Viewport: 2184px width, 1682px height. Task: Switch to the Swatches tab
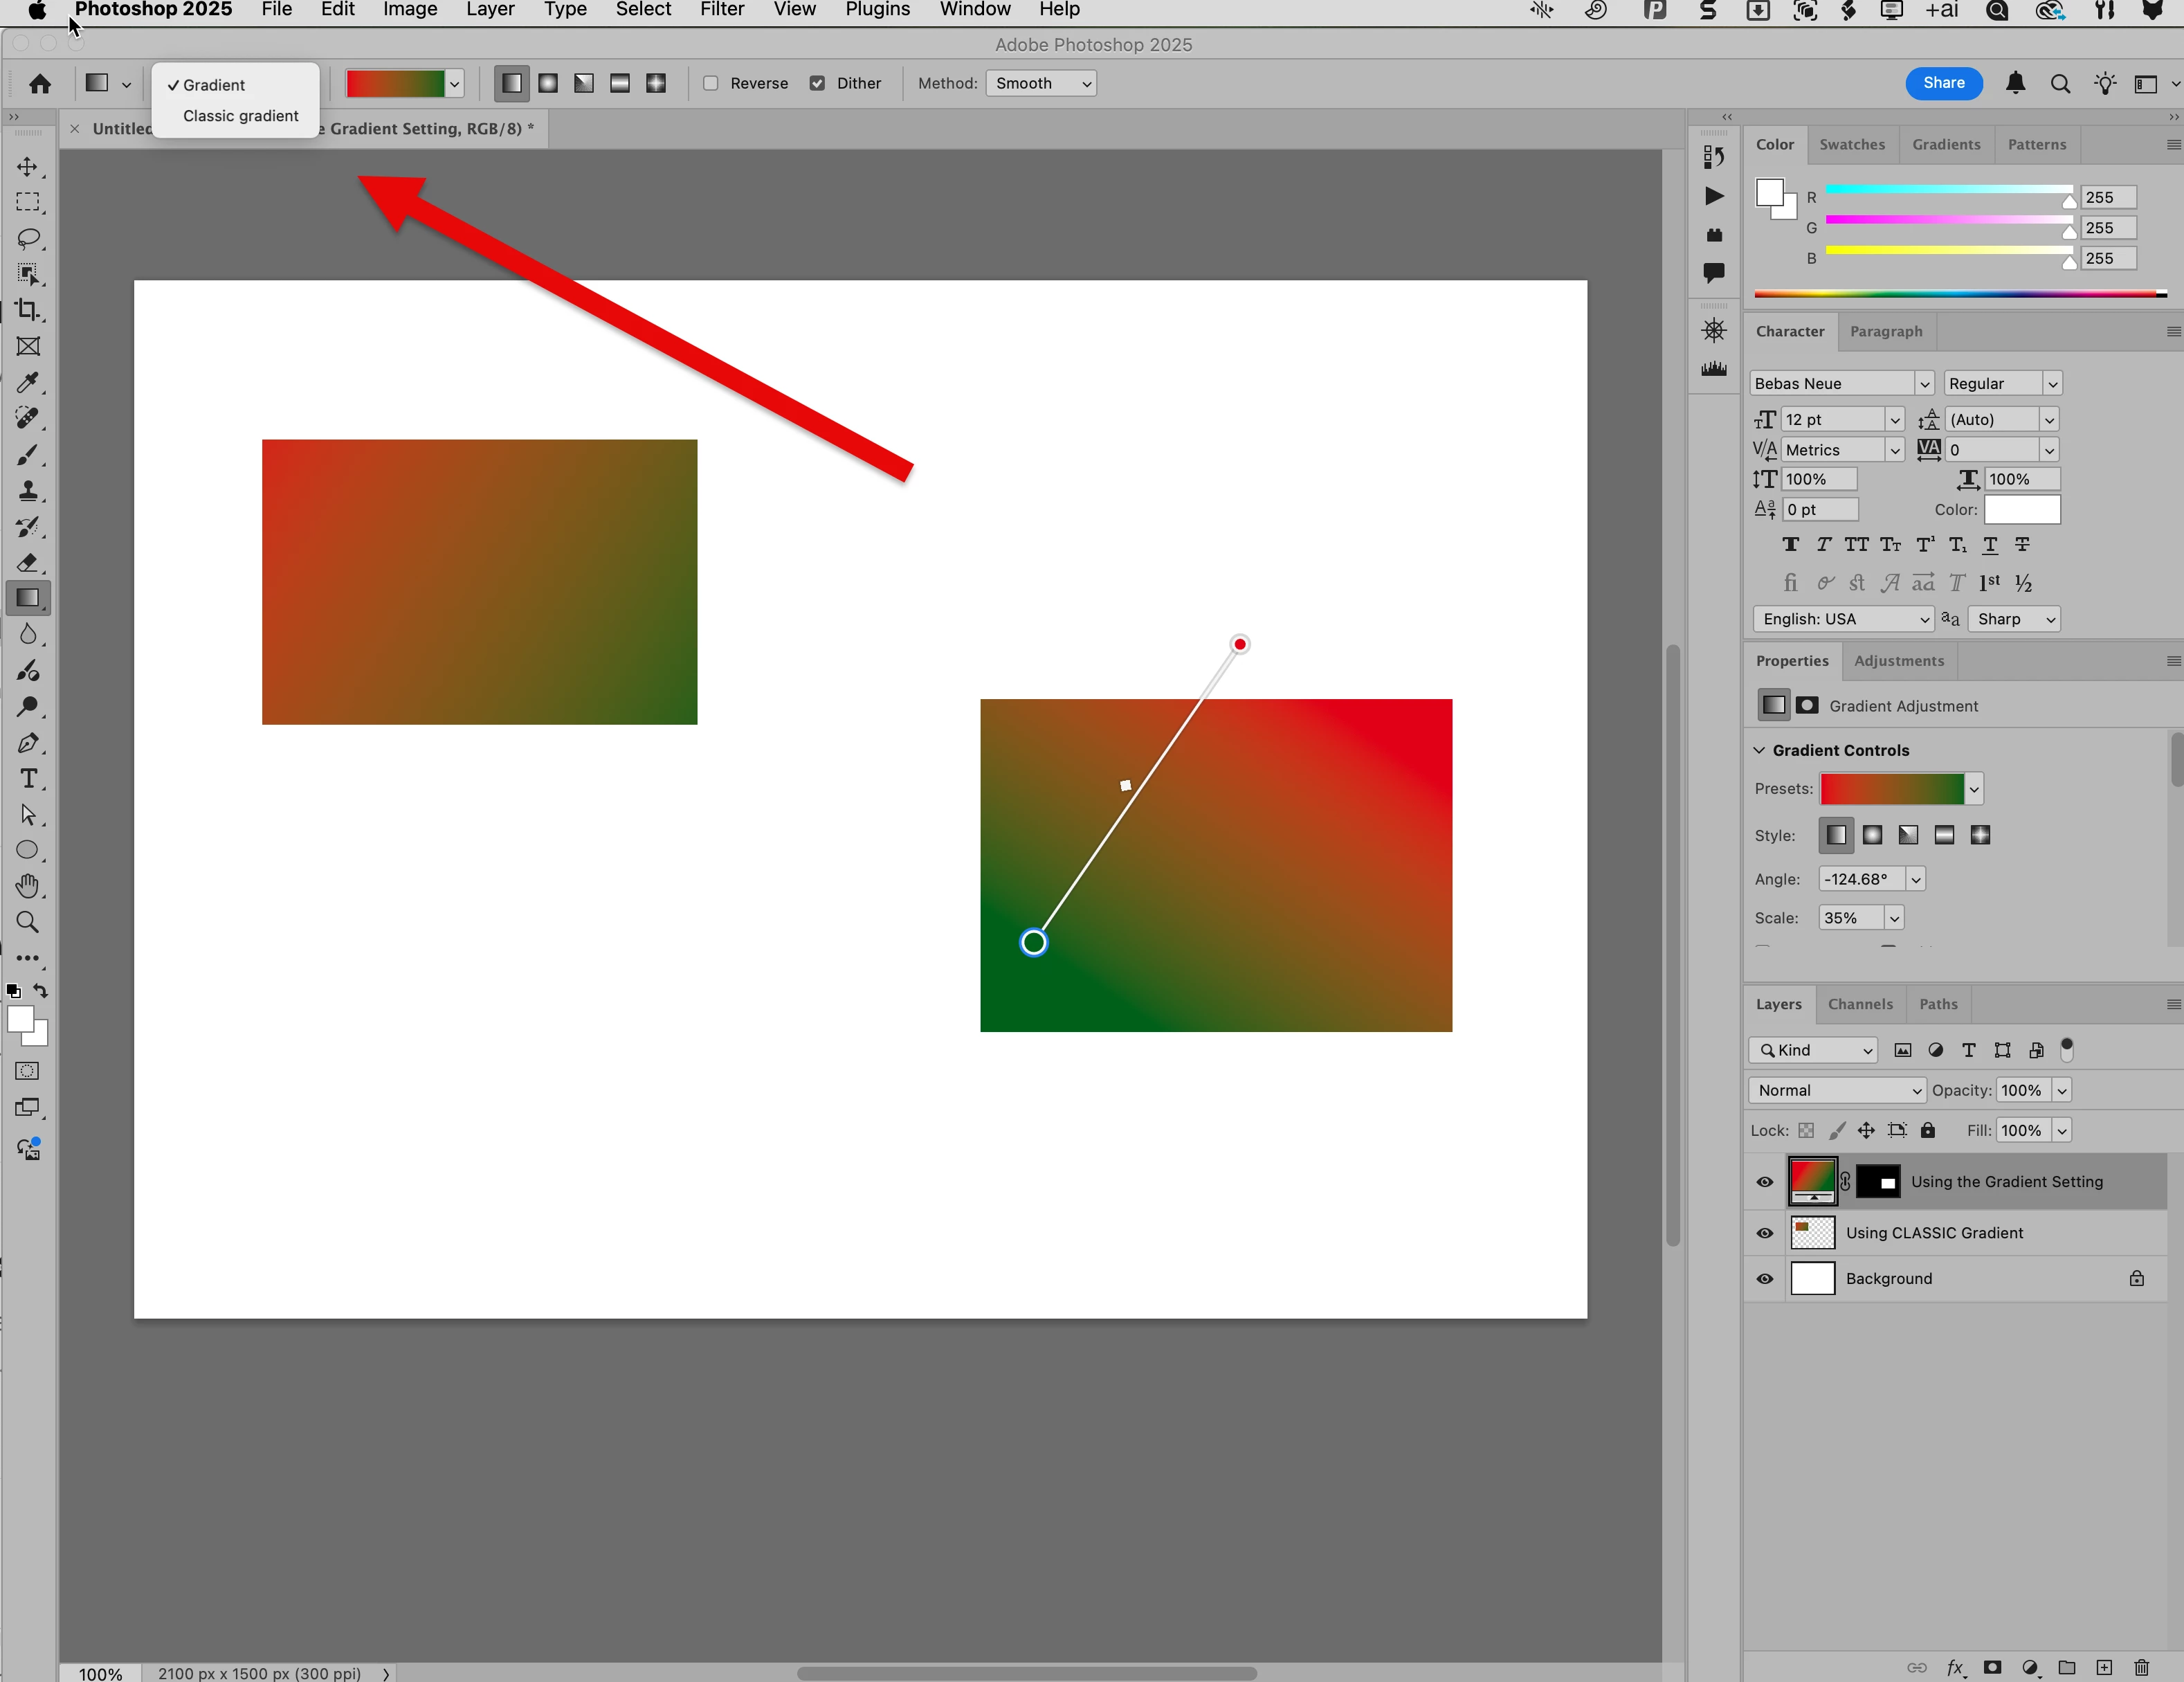(1851, 144)
